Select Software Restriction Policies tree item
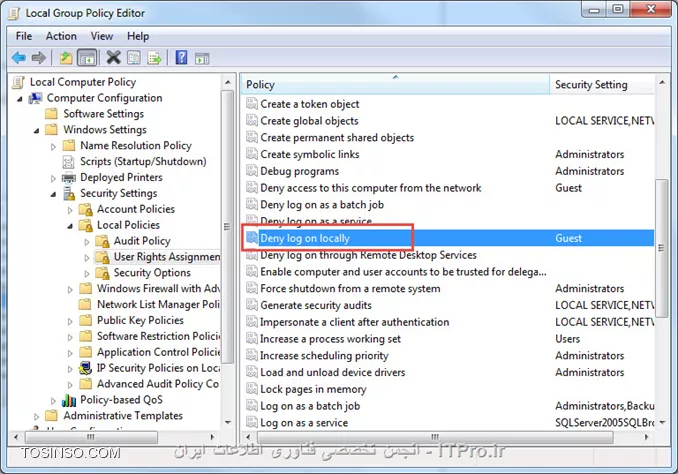This screenshot has height=474, width=678. point(158,336)
